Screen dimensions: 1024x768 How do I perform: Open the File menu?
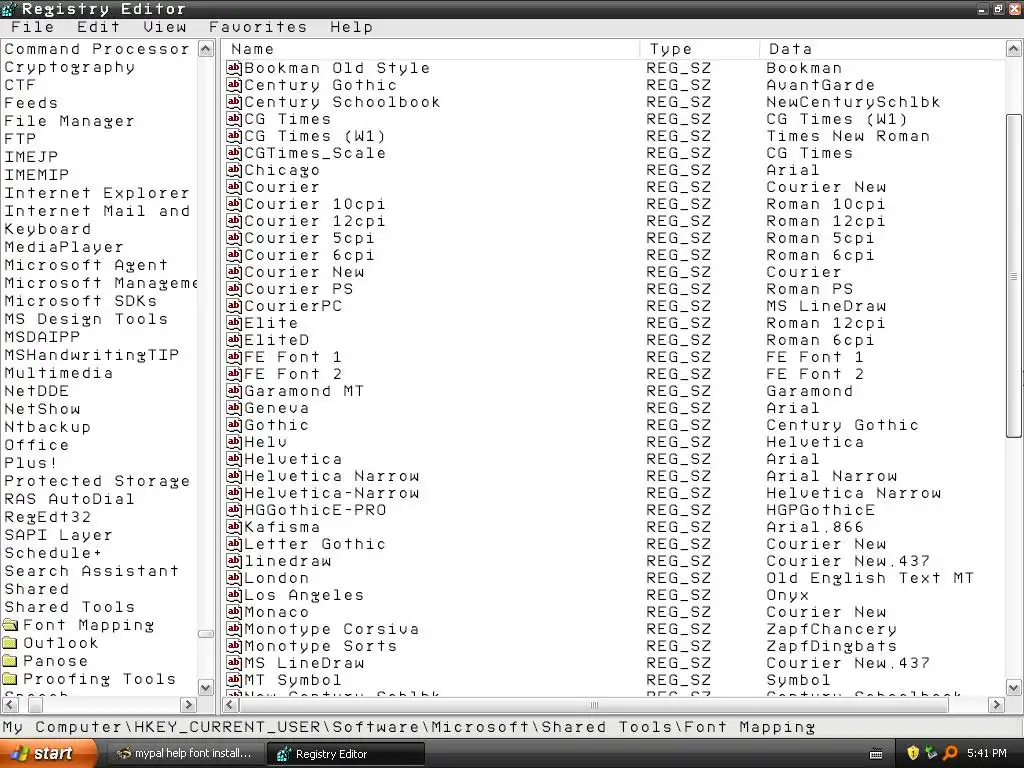(x=32, y=27)
